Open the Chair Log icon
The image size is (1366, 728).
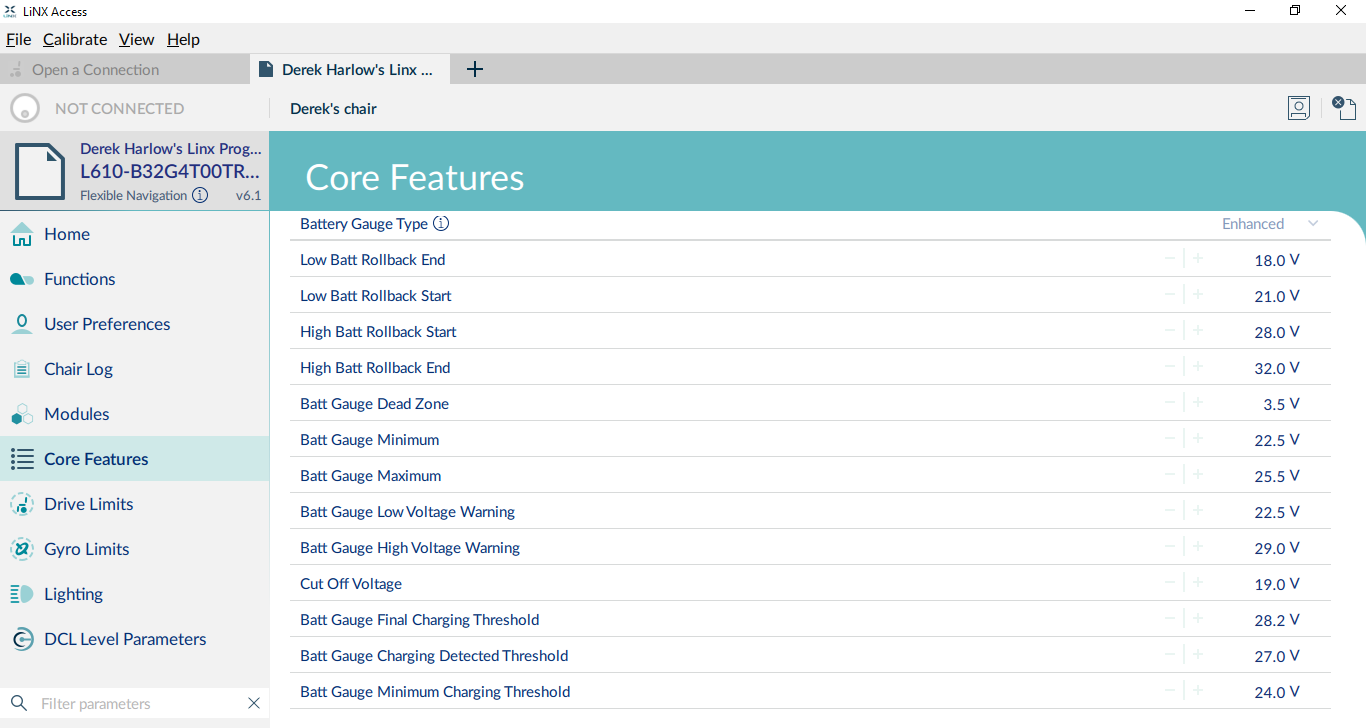click(x=21, y=369)
